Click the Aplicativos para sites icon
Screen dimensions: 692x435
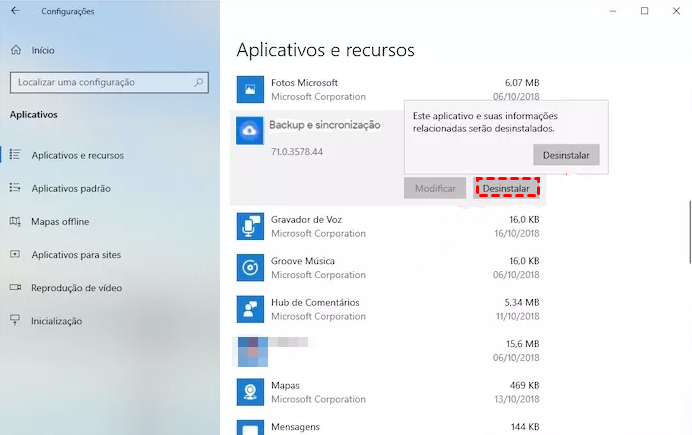click(x=15, y=254)
